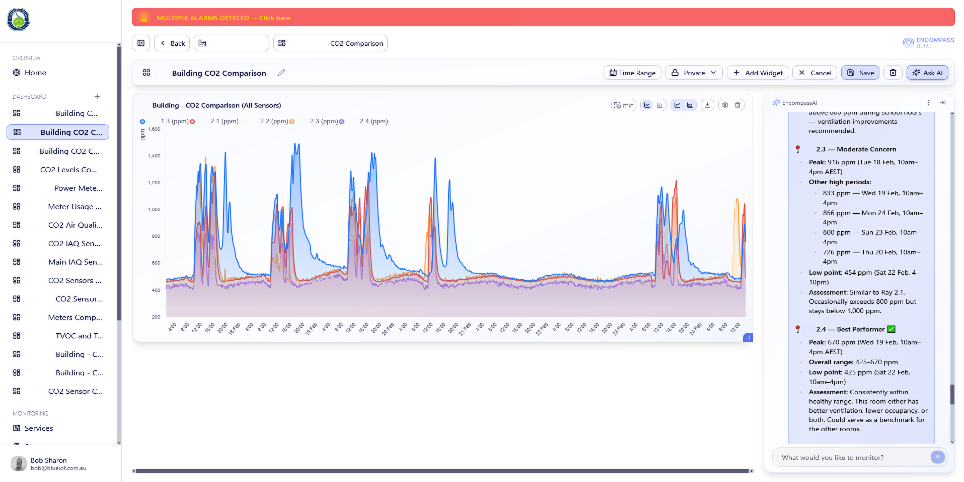Send message with the arrow button
This screenshot has width=964, height=482.
point(938,457)
